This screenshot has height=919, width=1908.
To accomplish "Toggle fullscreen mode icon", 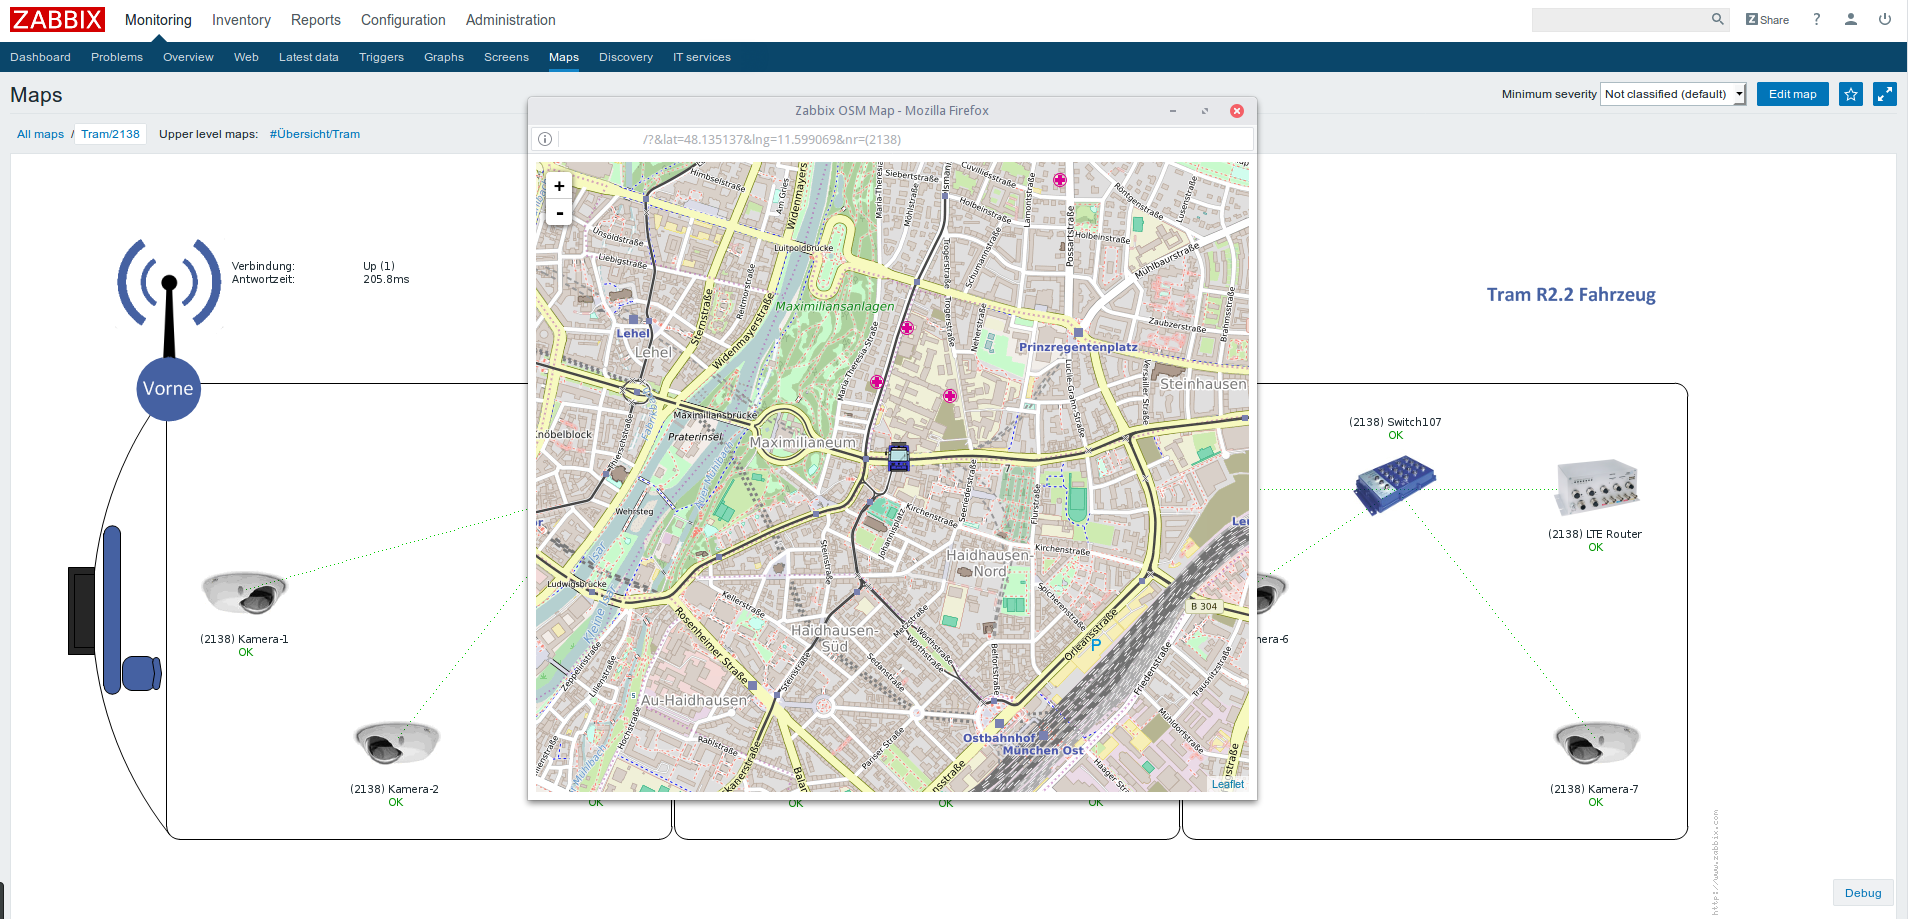I will [x=1885, y=94].
